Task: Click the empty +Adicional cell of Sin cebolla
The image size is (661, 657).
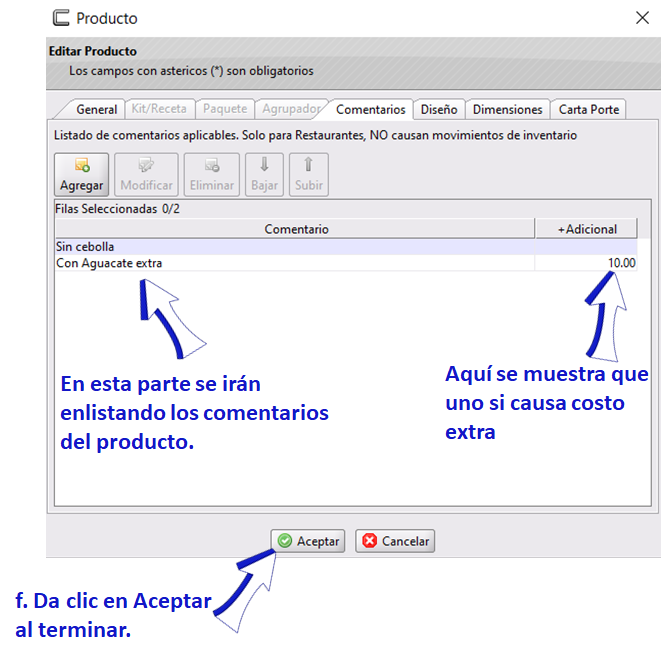Action: click(586, 247)
